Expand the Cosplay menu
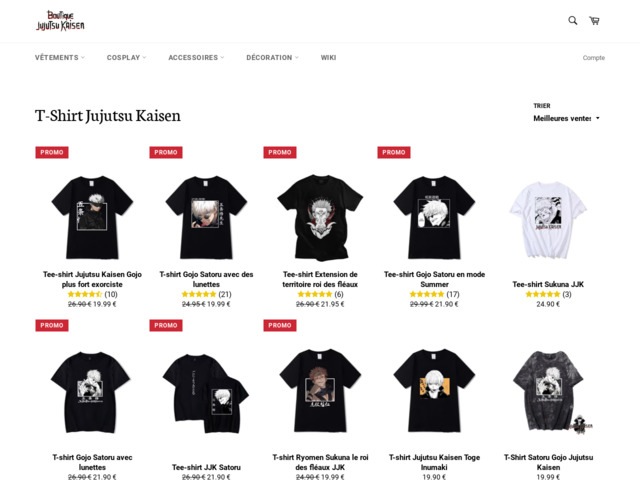The height and width of the screenshot is (480, 640). pos(126,58)
